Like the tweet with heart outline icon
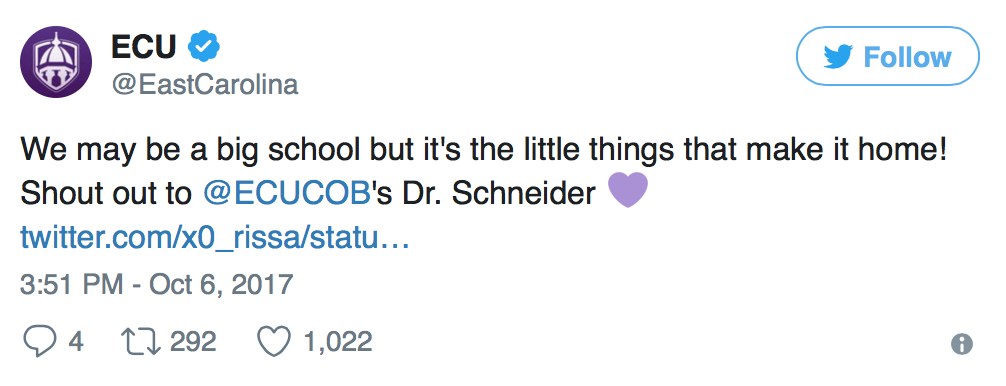The height and width of the screenshot is (386, 1006). coord(274,342)
